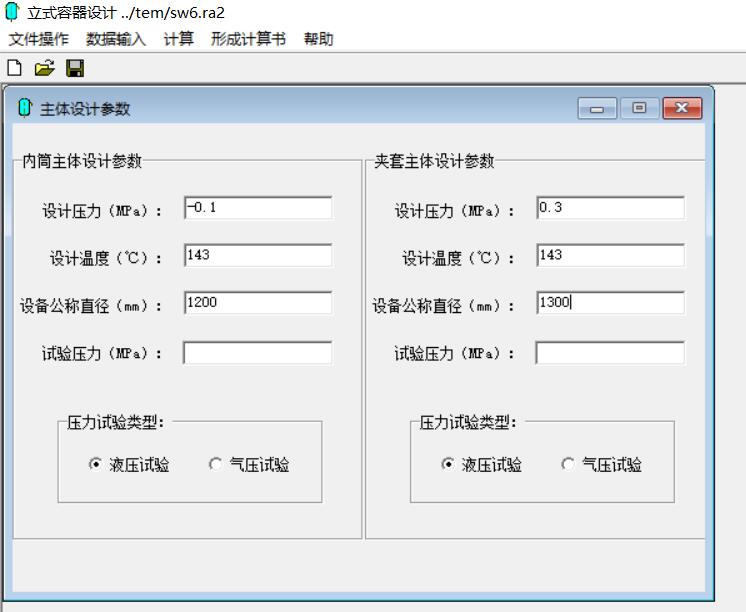This screenshot has height=612, width=746.
Task: Open the 文件操作 menu
Action: [39, 39]
